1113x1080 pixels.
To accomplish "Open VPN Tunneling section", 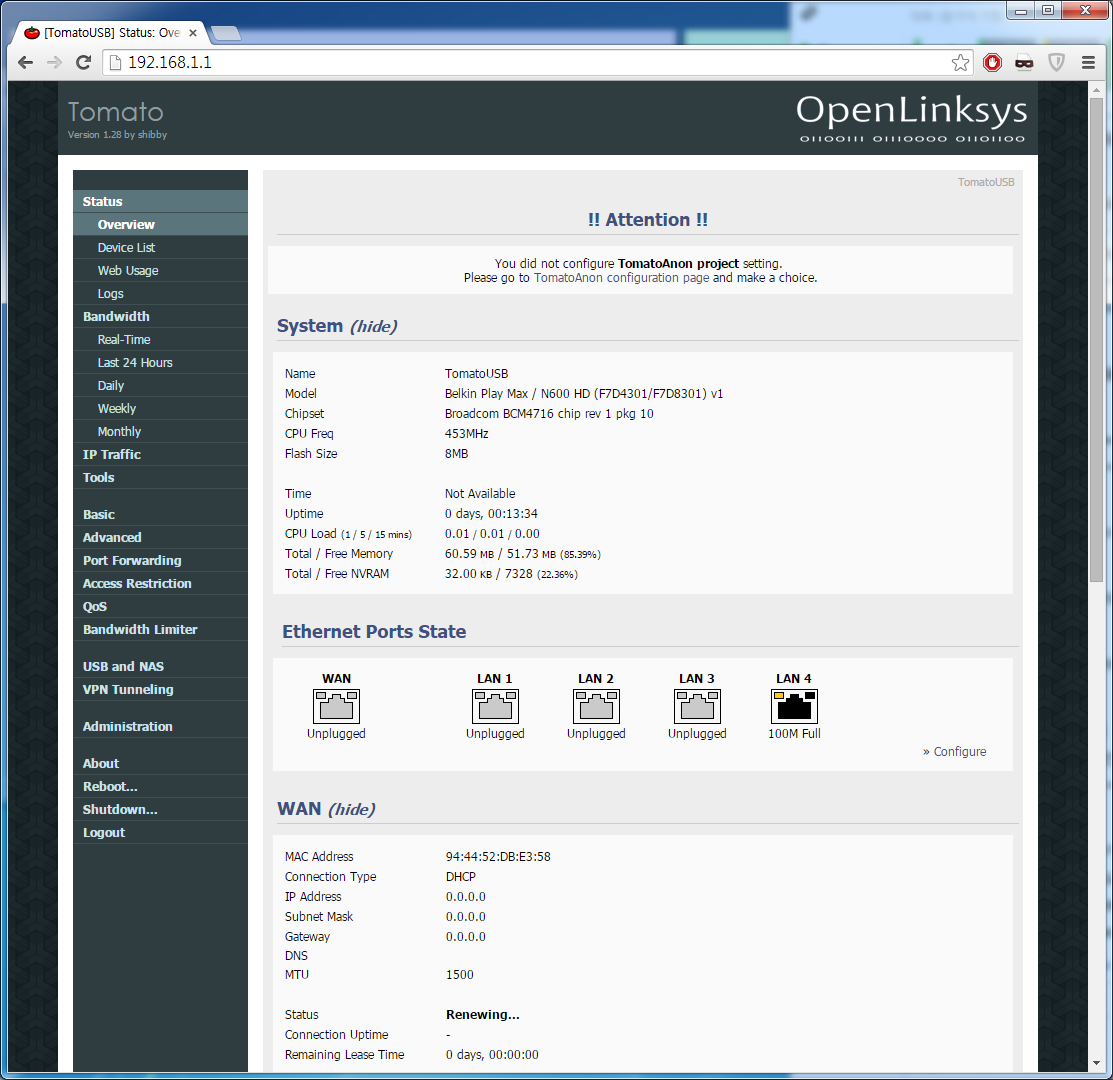I will point(160,689).
